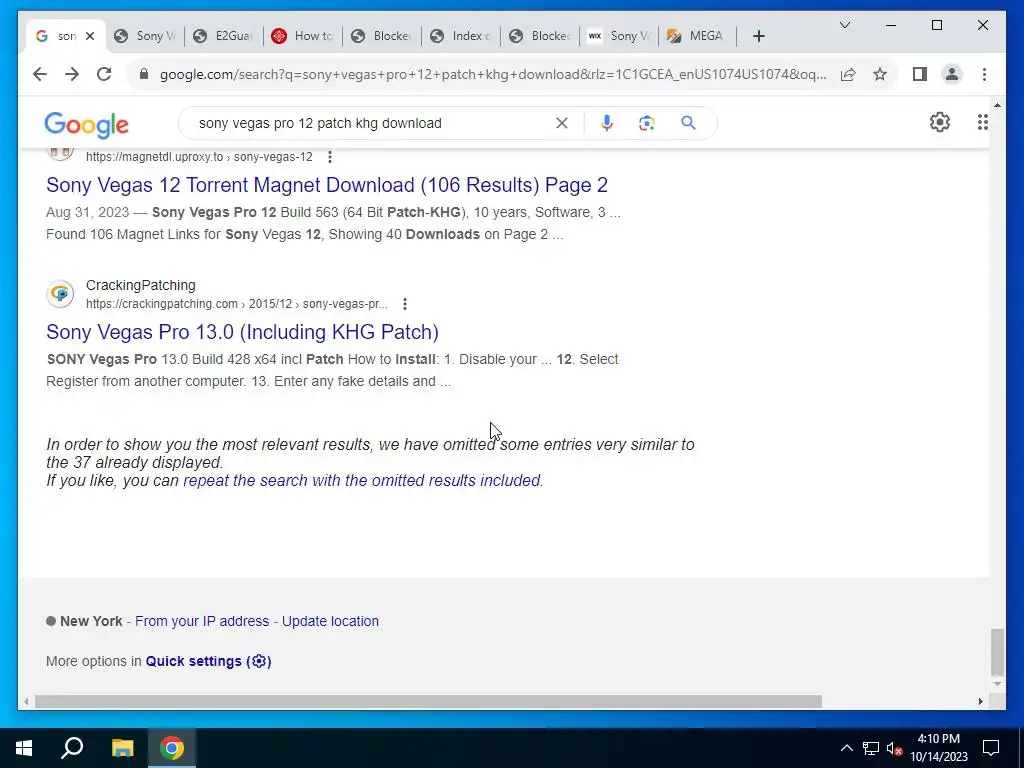Switch to the second Sony Vegas tab

pyautogui.click(x=146, y=36)
